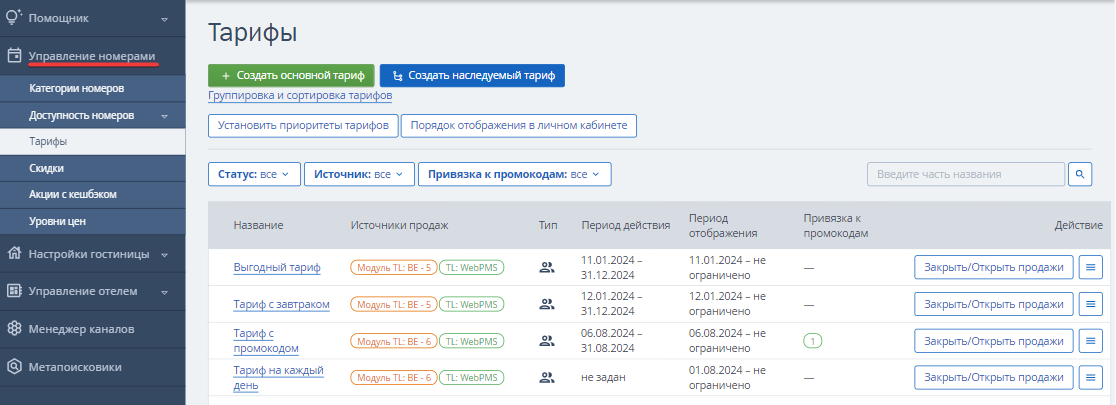This screenshot has height=405, width=1116.
Task: Click Порядок отображения в личном кабинете
Action: point(518,125)
